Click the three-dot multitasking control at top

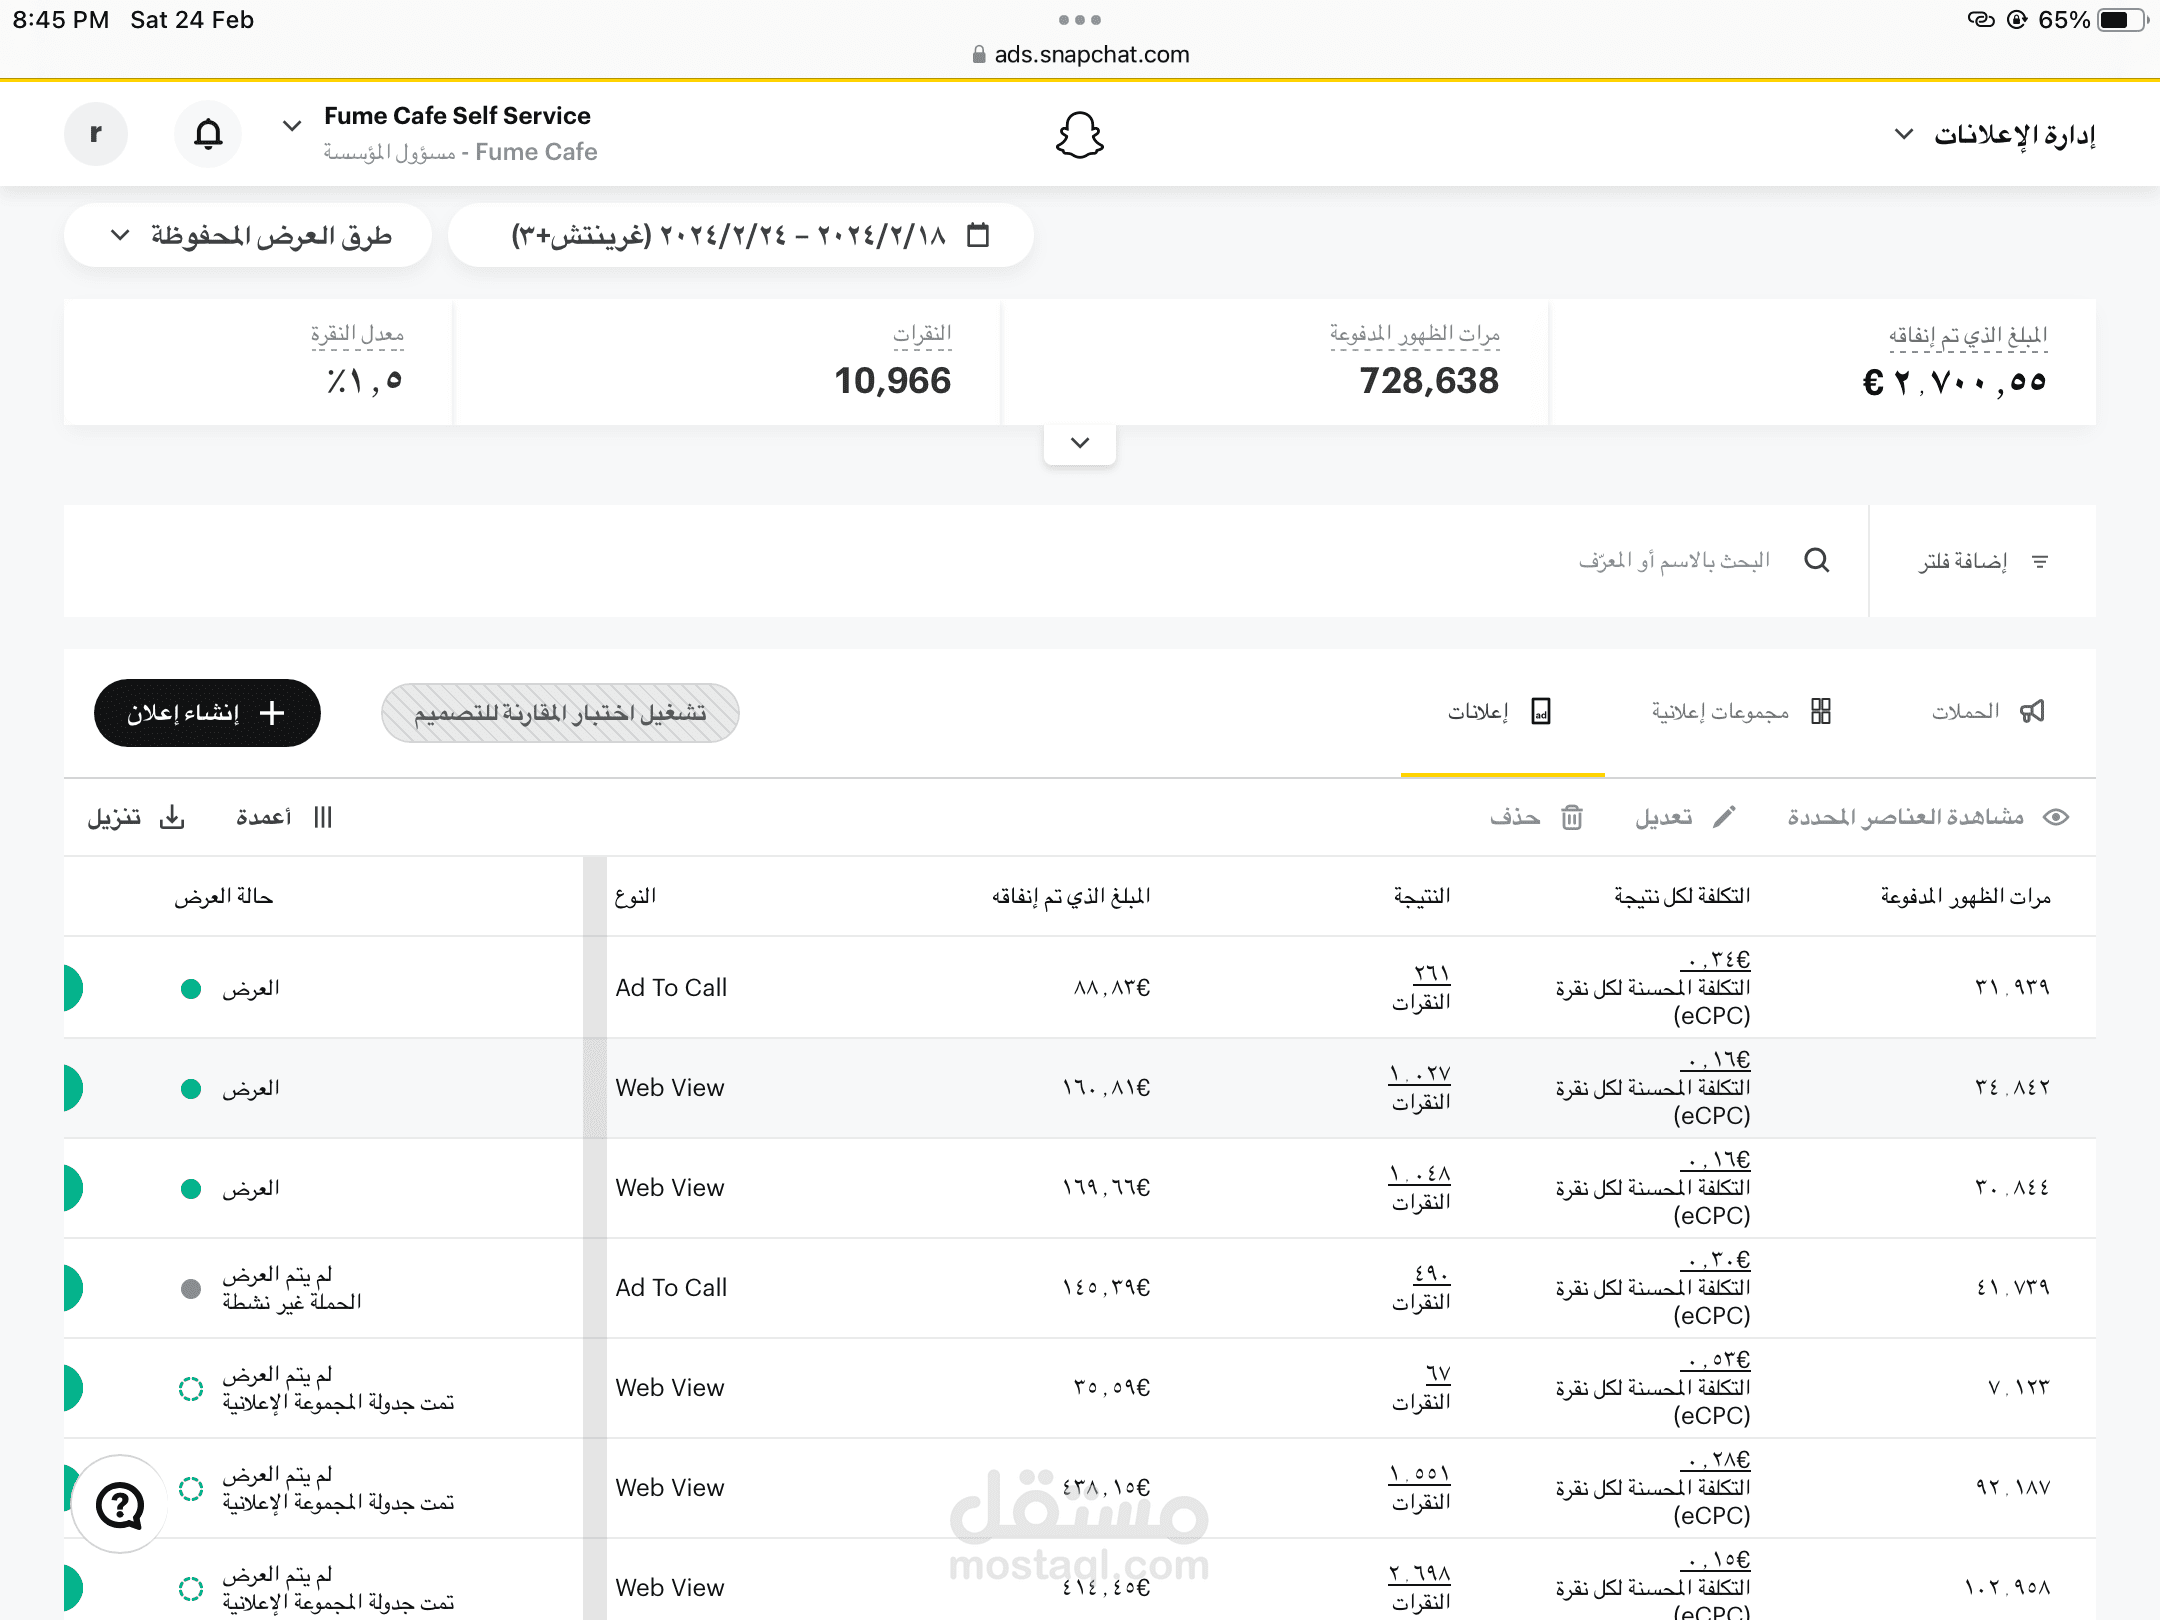(x=1080, y=19)
